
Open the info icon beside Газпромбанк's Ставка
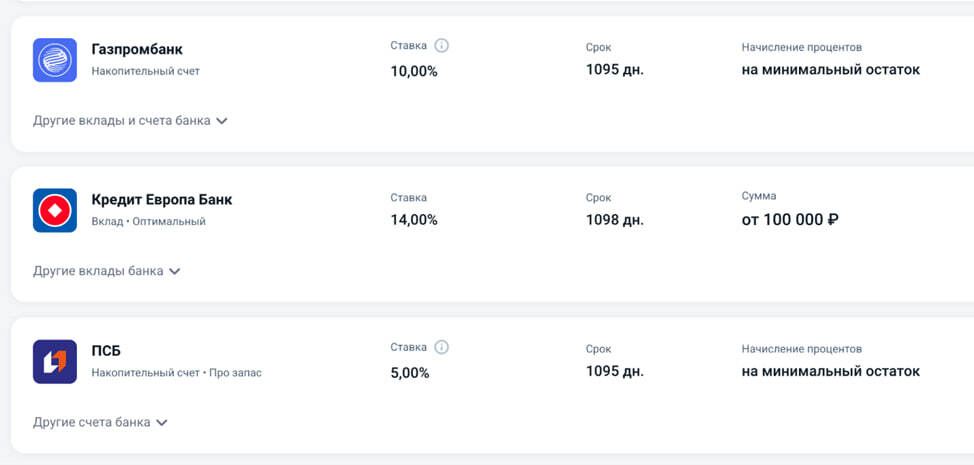click(441, 45)
